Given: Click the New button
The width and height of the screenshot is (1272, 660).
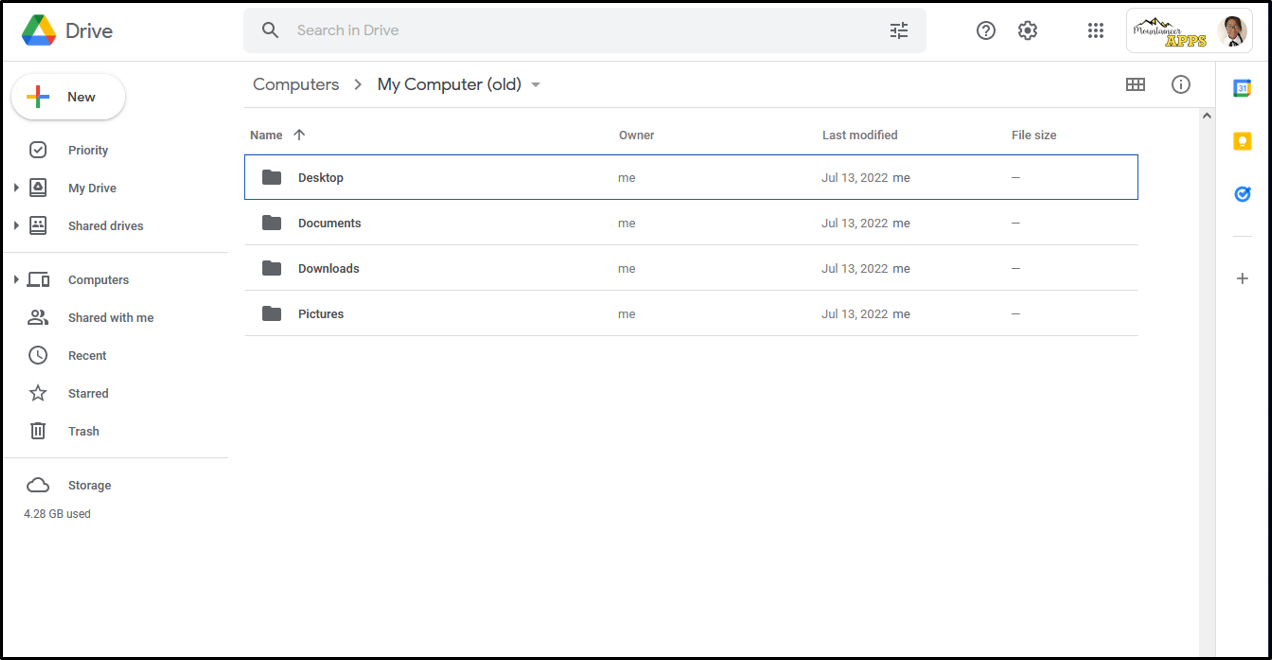Looking at the screenshot, I should click(x=68, y=97).
